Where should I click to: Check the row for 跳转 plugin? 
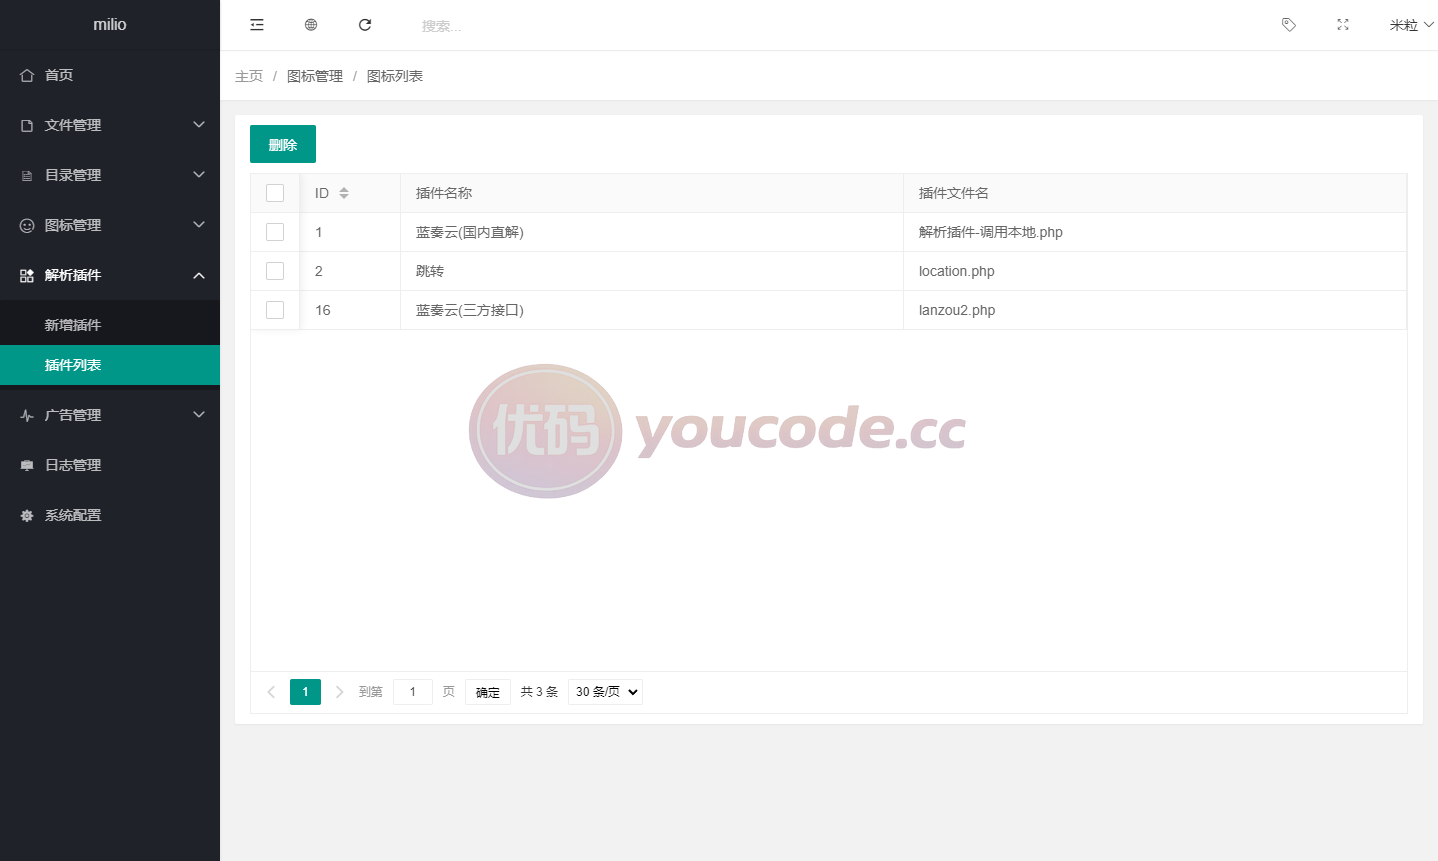coord(275,271)
